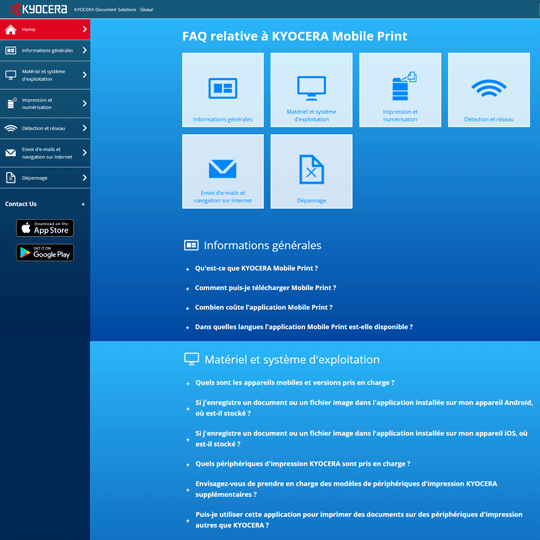Expand 'Qu'est-ce que KYOCERA Mobile Print ?' question

[x=256, y=268]
